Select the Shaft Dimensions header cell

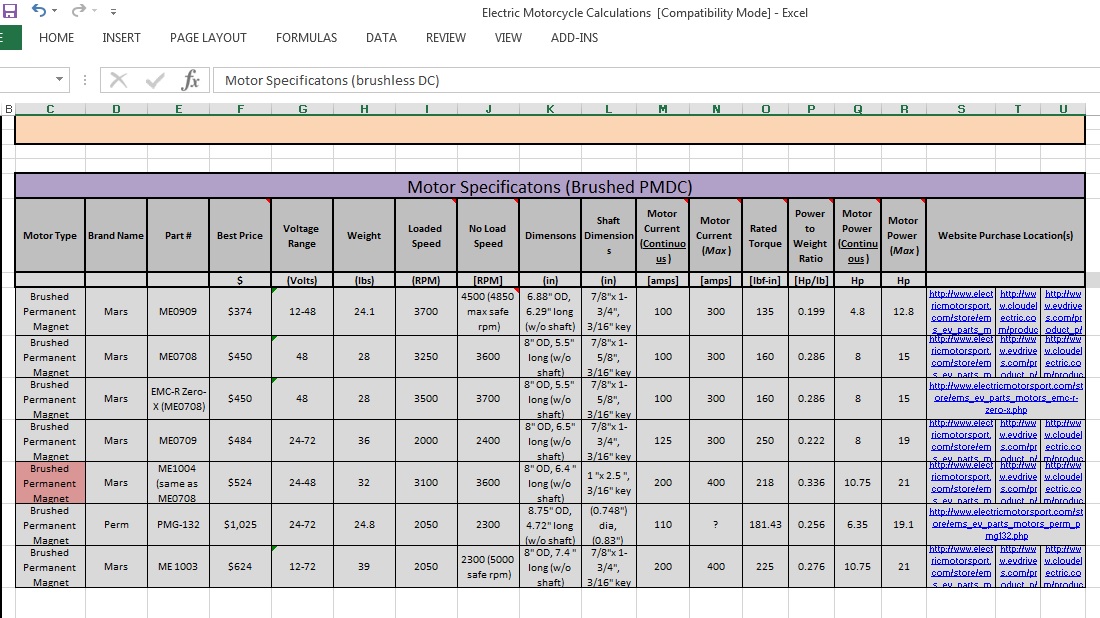(608, 236)
